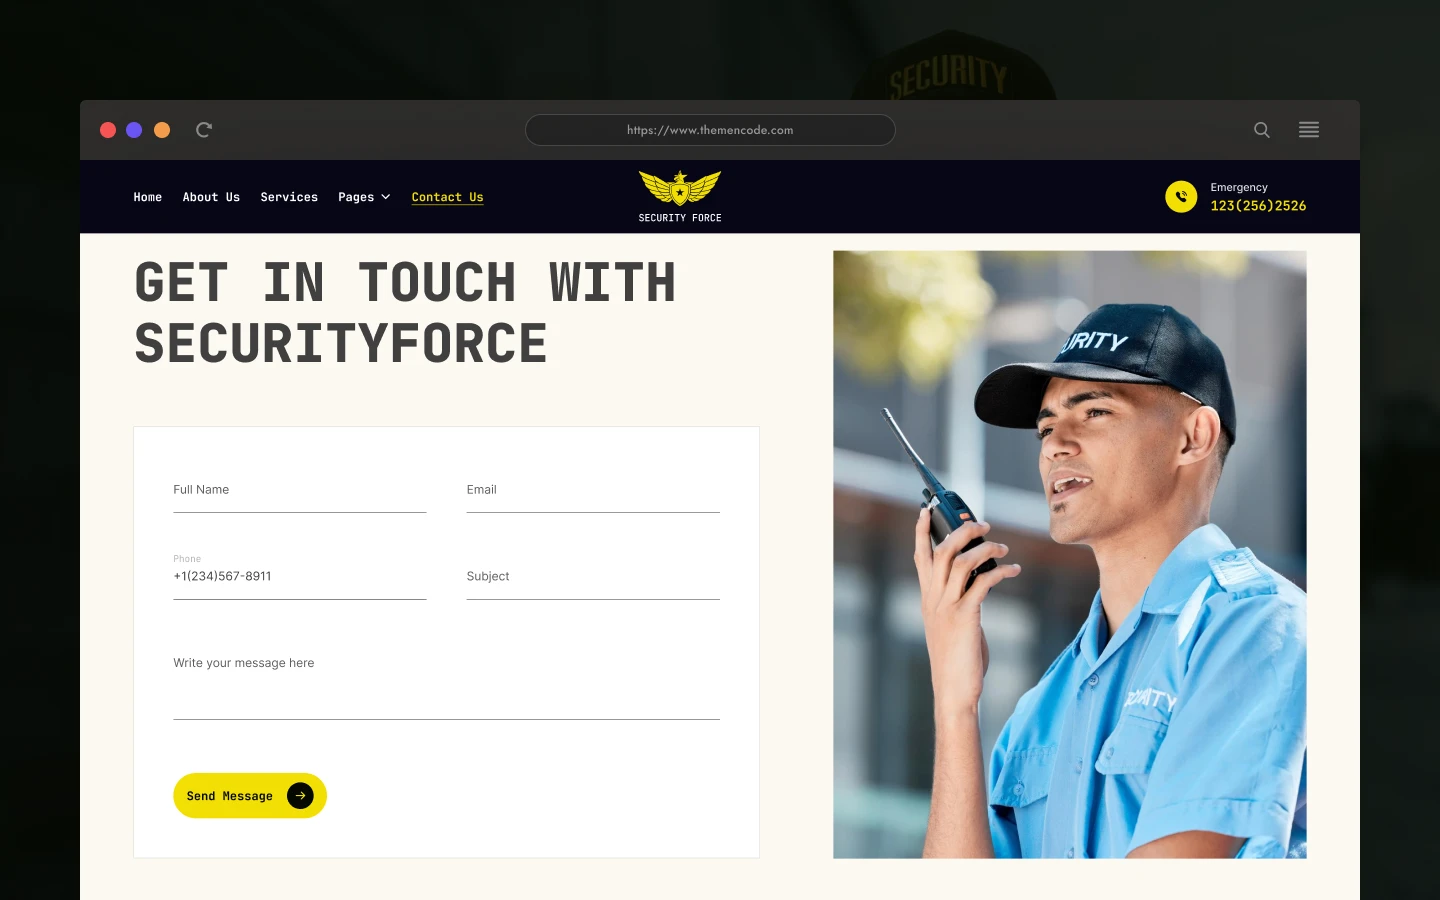Image resolution: width=1440 pixels, height=900 pixels.
Task: Click the Phone field with +1(234)567-8911
Action: click(x=300, y=574)
